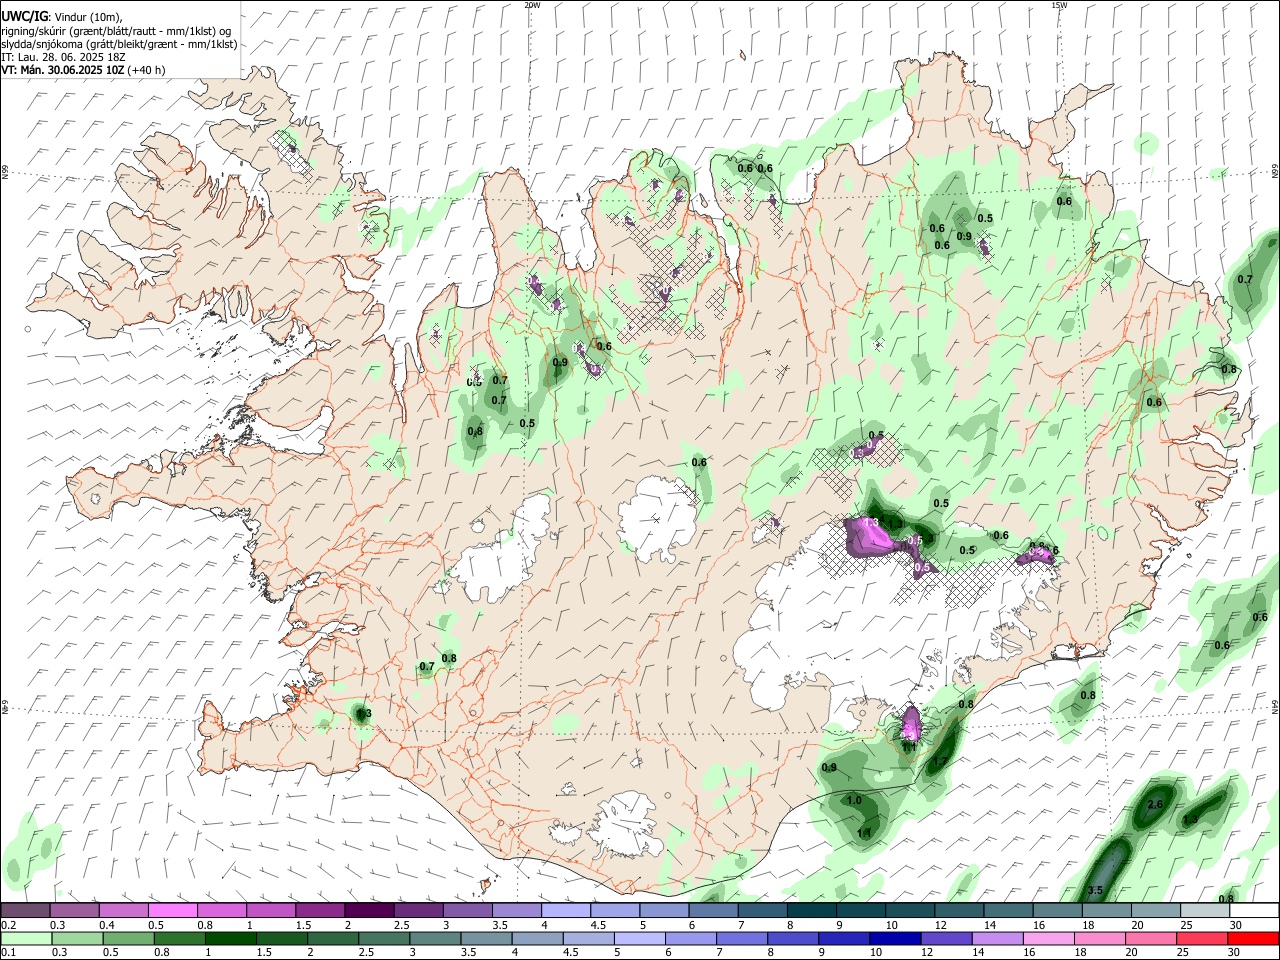This screenshot has width=1280, height=960.
Task: Click the first purple-grey 0.2–0.3 snow scale swatch
Action: click(x=25, y=910)
